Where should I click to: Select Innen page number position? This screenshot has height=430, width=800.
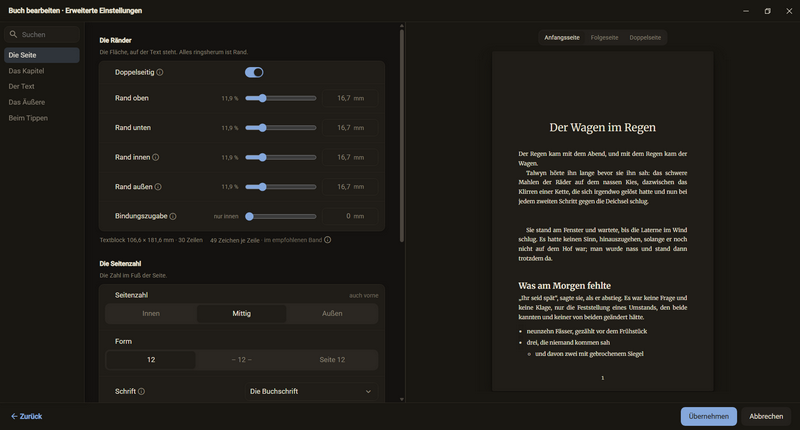(151, 314)
